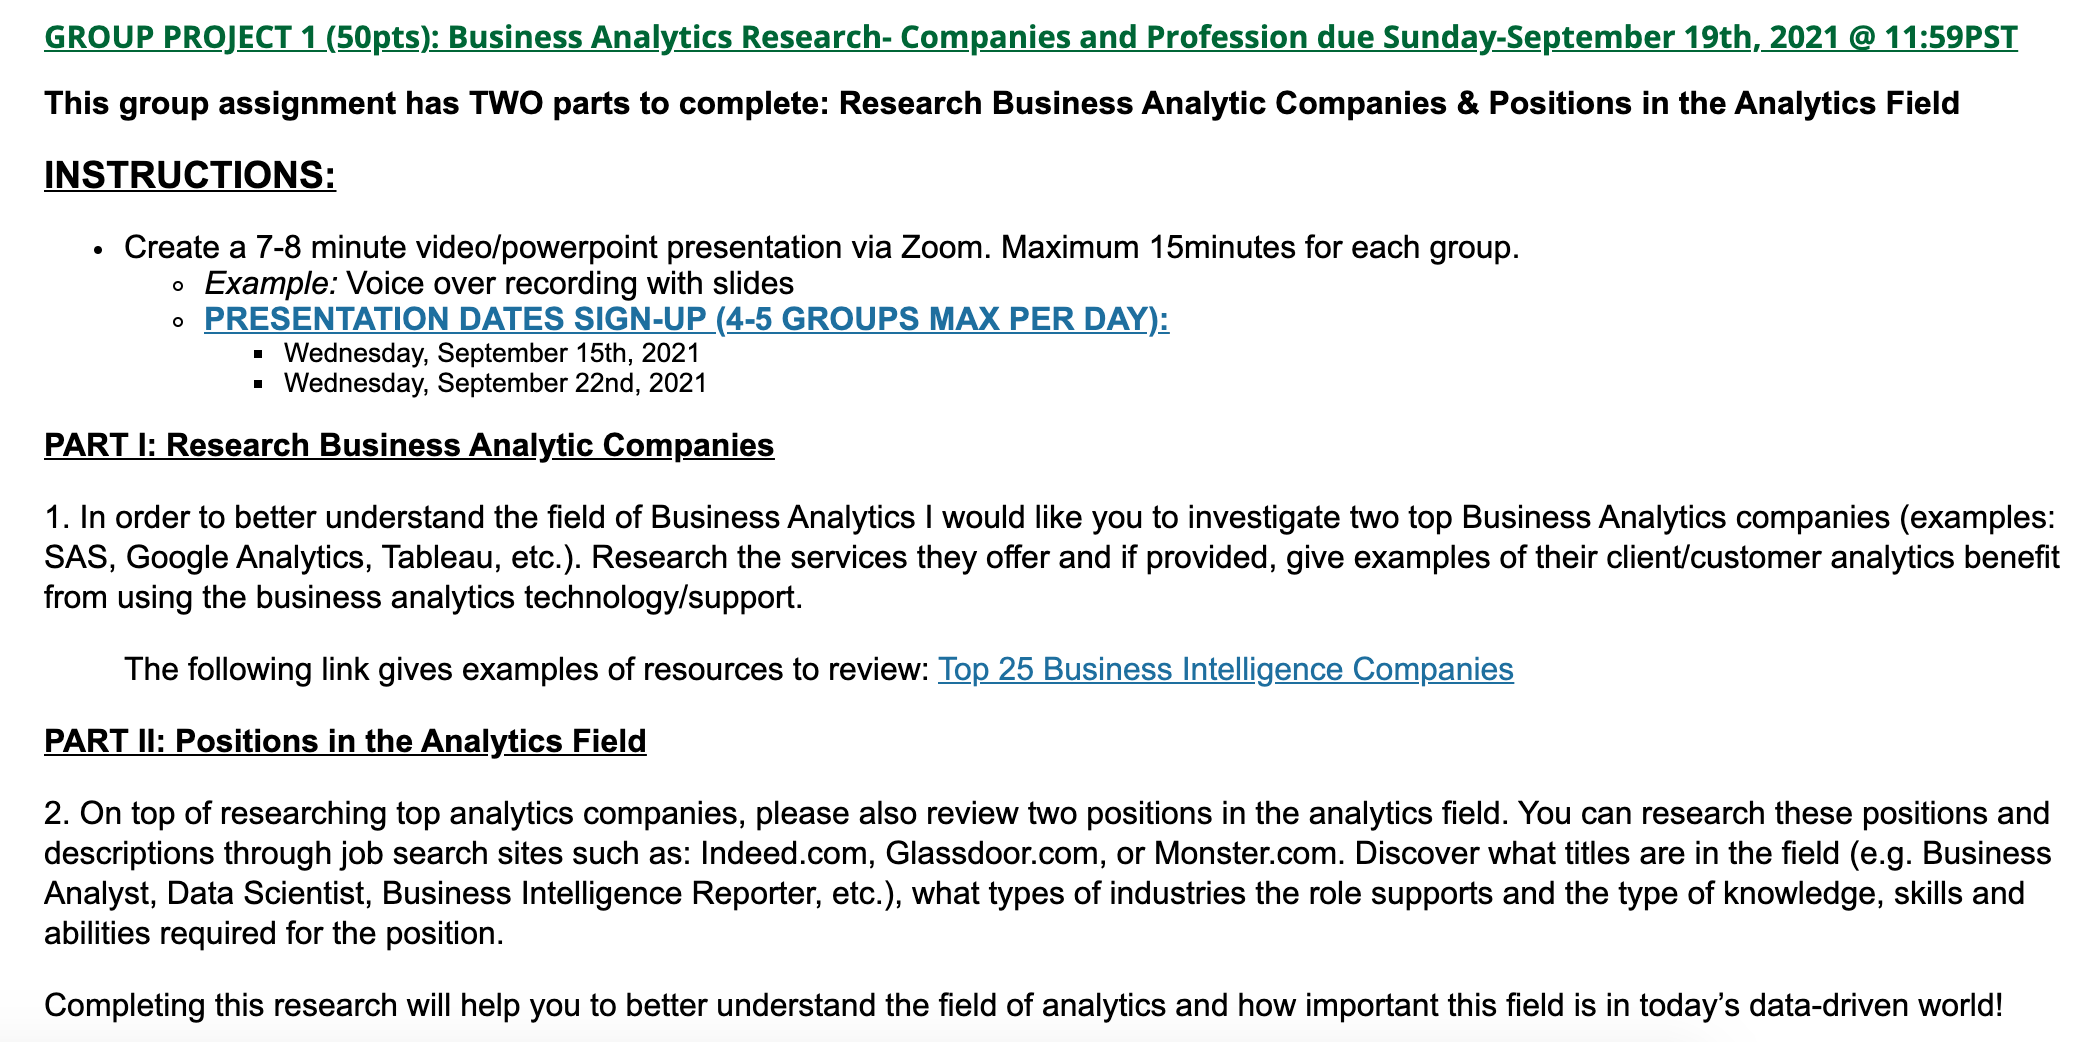Click the Wednesday, September 15th, 2021 date
The height and width of the screenshot is (1042, 2094).
[492, 353]
